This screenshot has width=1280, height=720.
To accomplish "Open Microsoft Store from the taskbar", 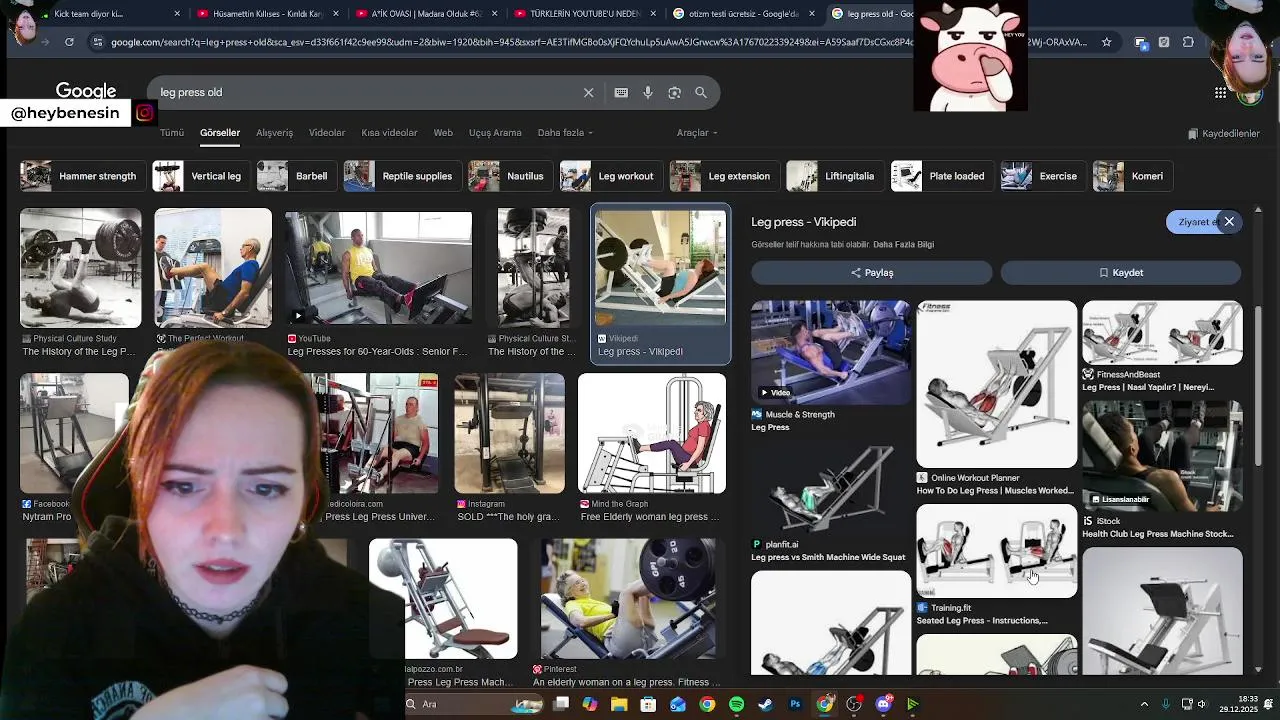I will pyautogui.click(x=648, y=704).
